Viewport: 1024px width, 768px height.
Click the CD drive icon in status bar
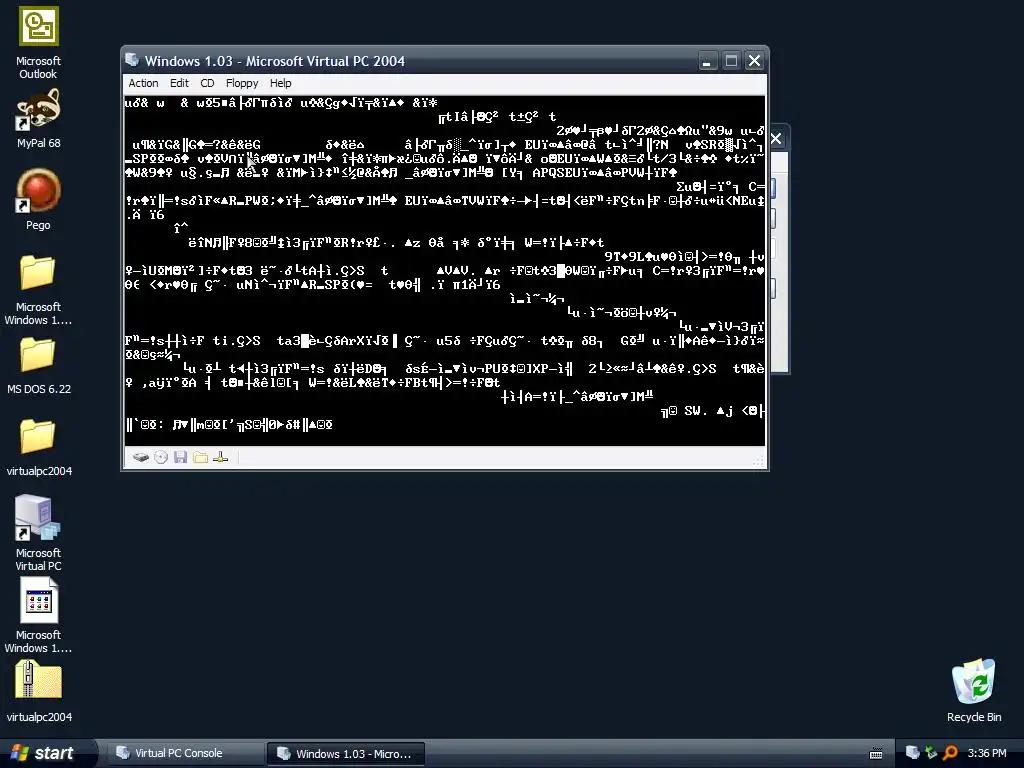(161, 457)
